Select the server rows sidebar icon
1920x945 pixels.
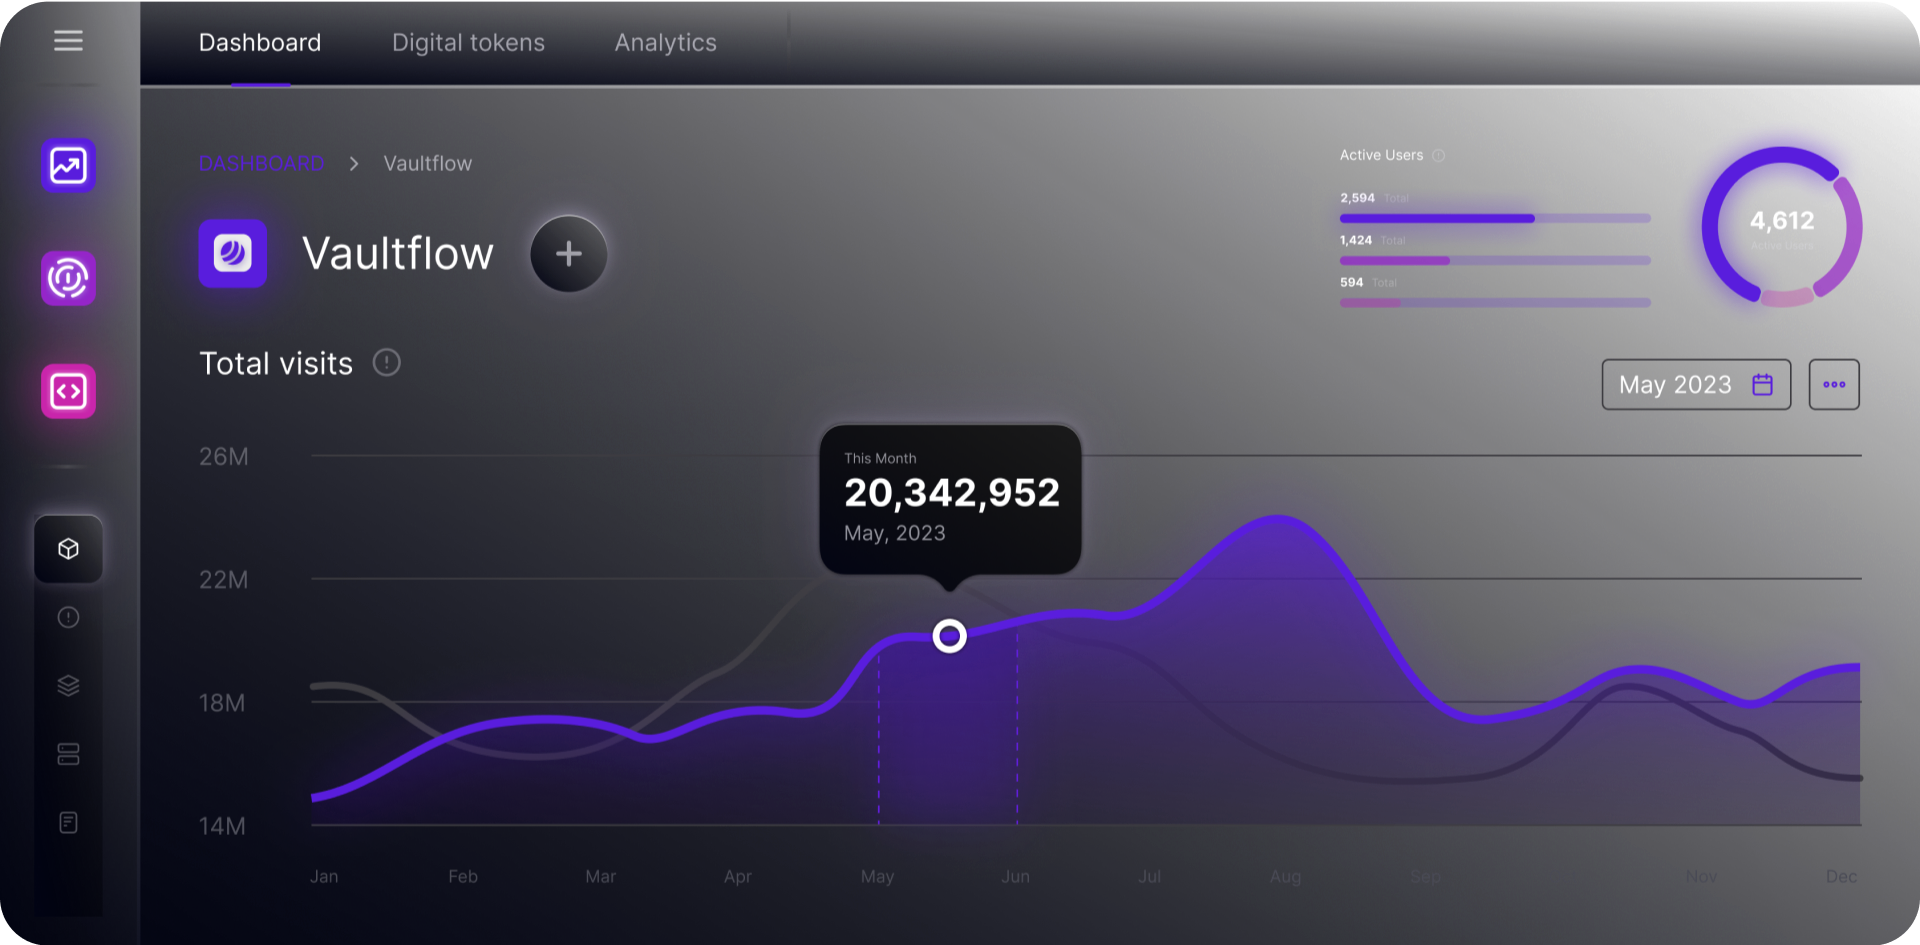point(67,753)
